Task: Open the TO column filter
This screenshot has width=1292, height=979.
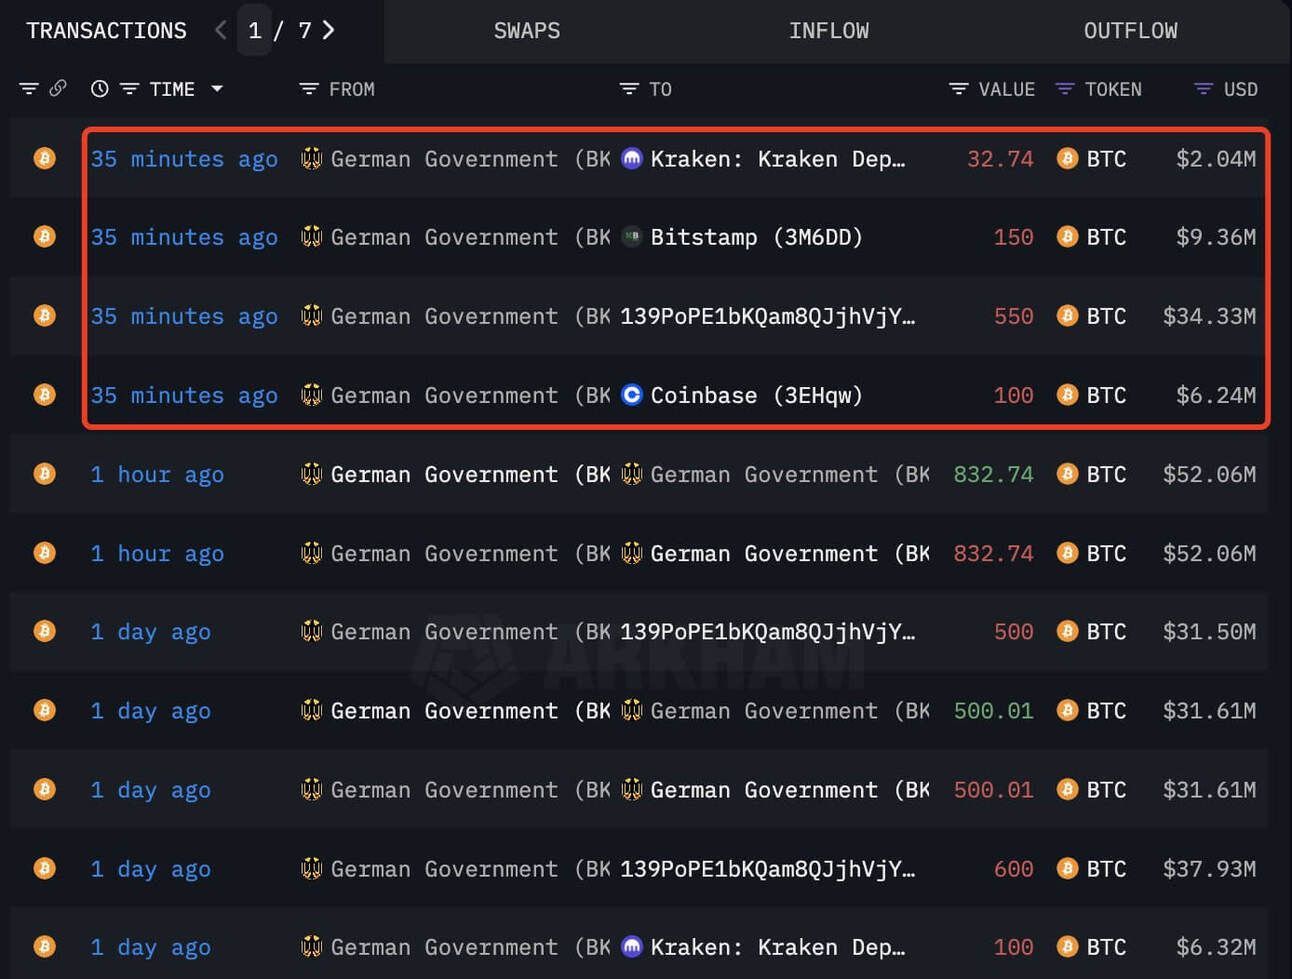Action: coord(628,89)
